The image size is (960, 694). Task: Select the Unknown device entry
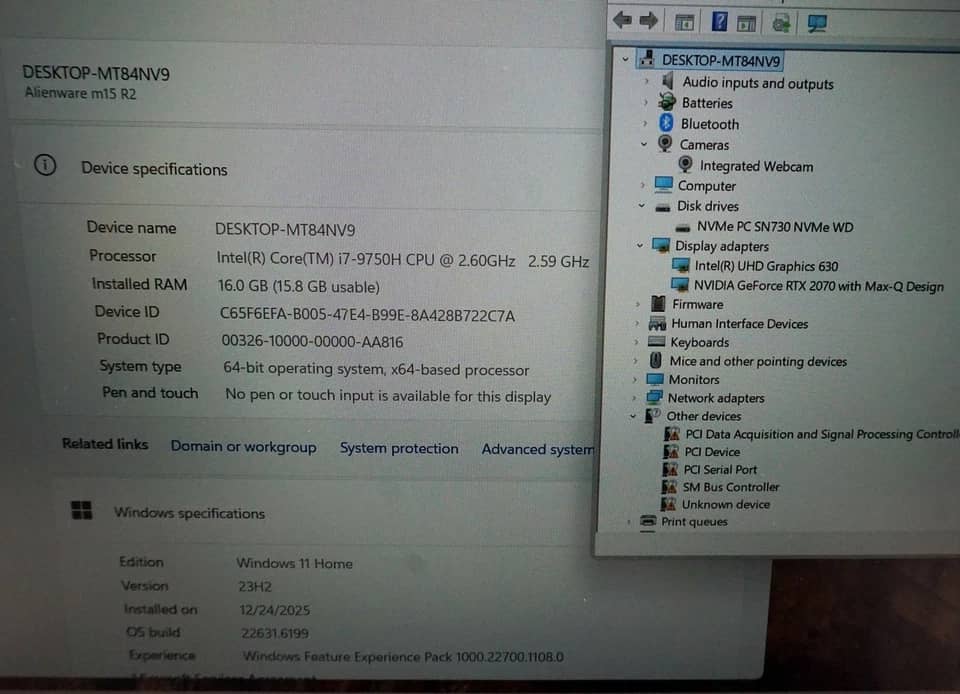(x=726, y=504)
